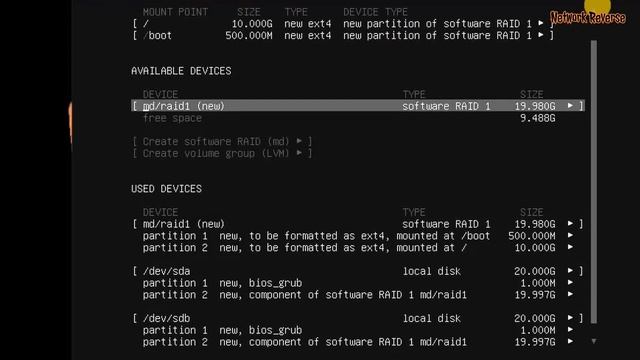
Task: Select raid partition 1 mounted at /boot
Action: (358, 236)
